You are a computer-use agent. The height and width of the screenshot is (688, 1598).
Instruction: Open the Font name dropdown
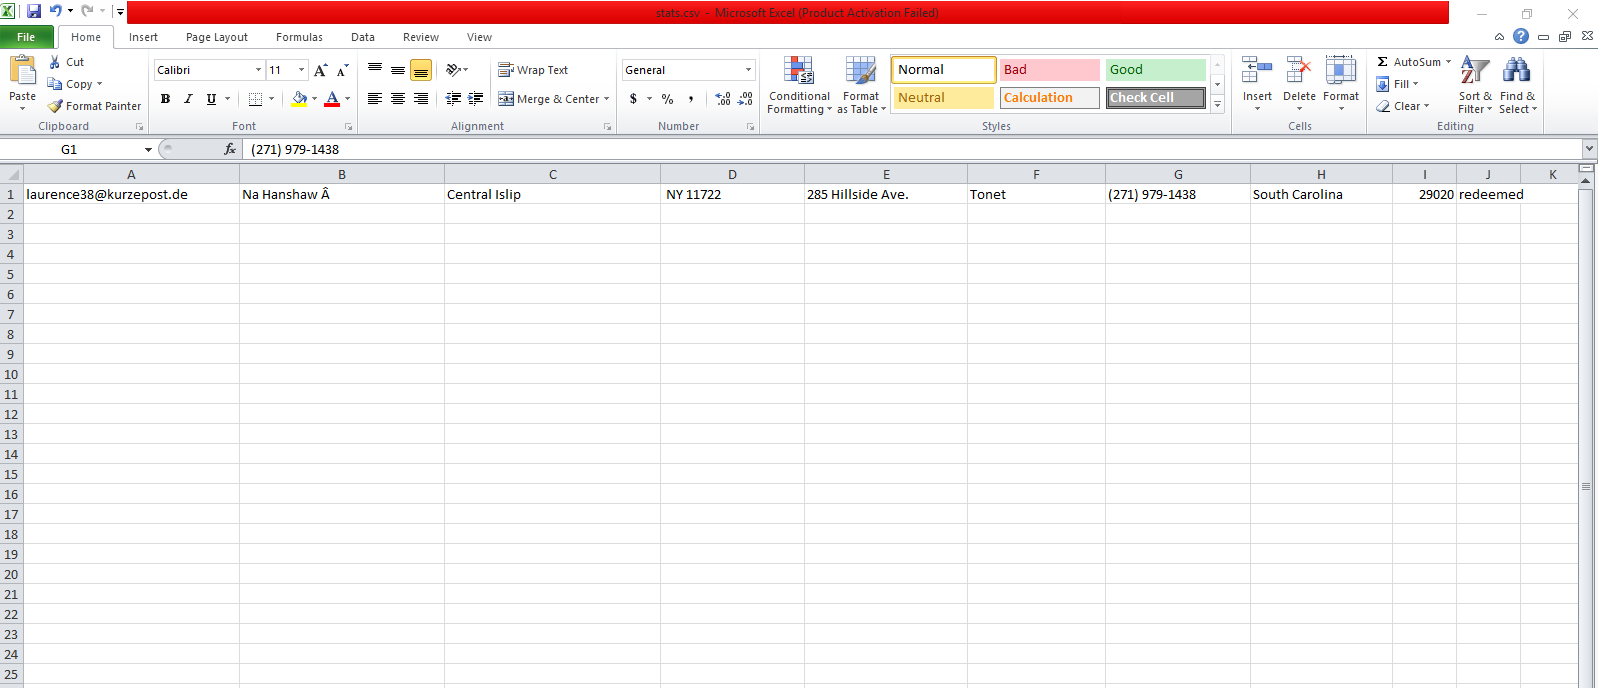click(x=258, y=70)
